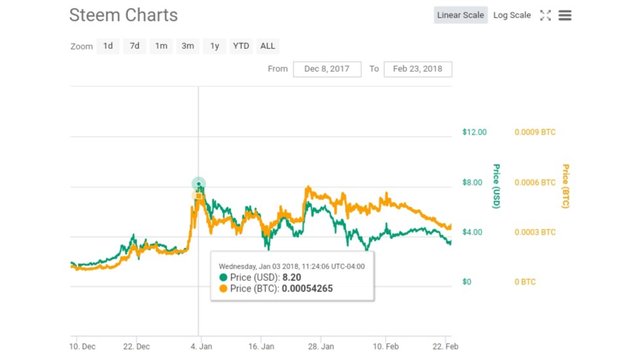
Task: Click green USD marker on chart line
Action: pyautogui.click(x=199, y=184)
